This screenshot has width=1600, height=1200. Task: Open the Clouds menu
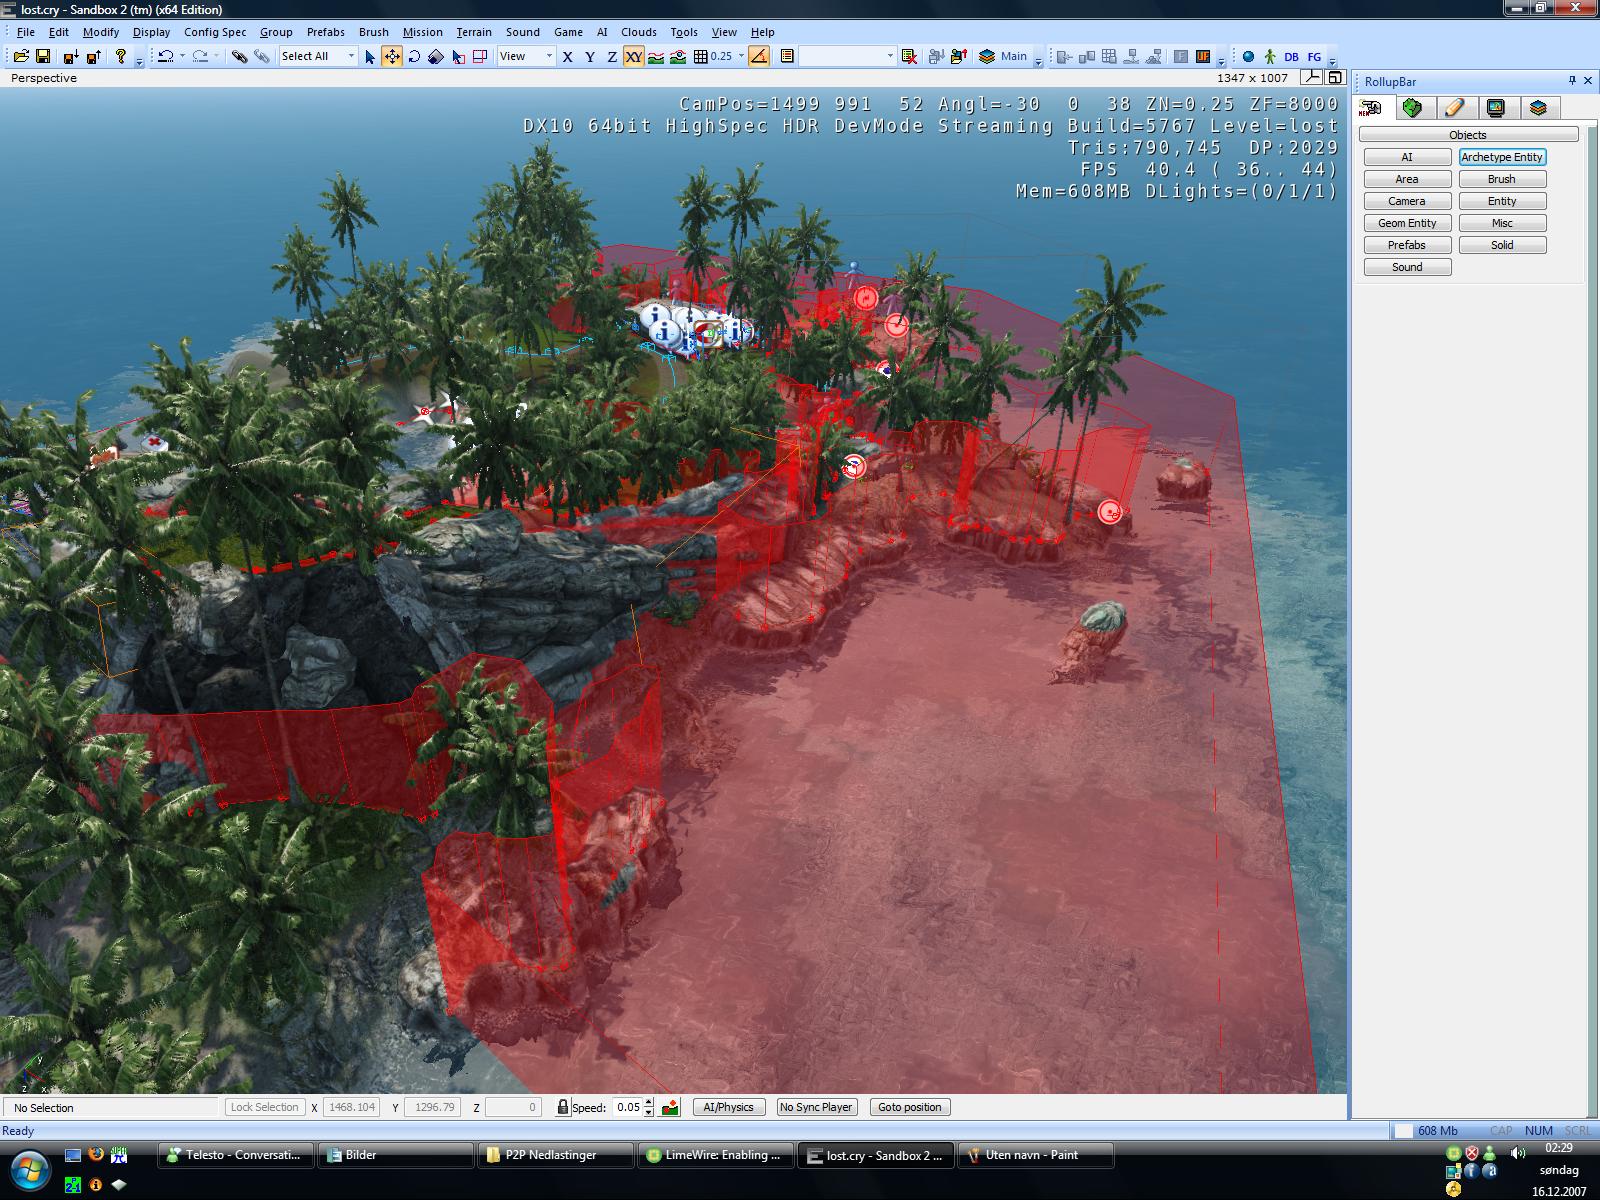(639, 32)
